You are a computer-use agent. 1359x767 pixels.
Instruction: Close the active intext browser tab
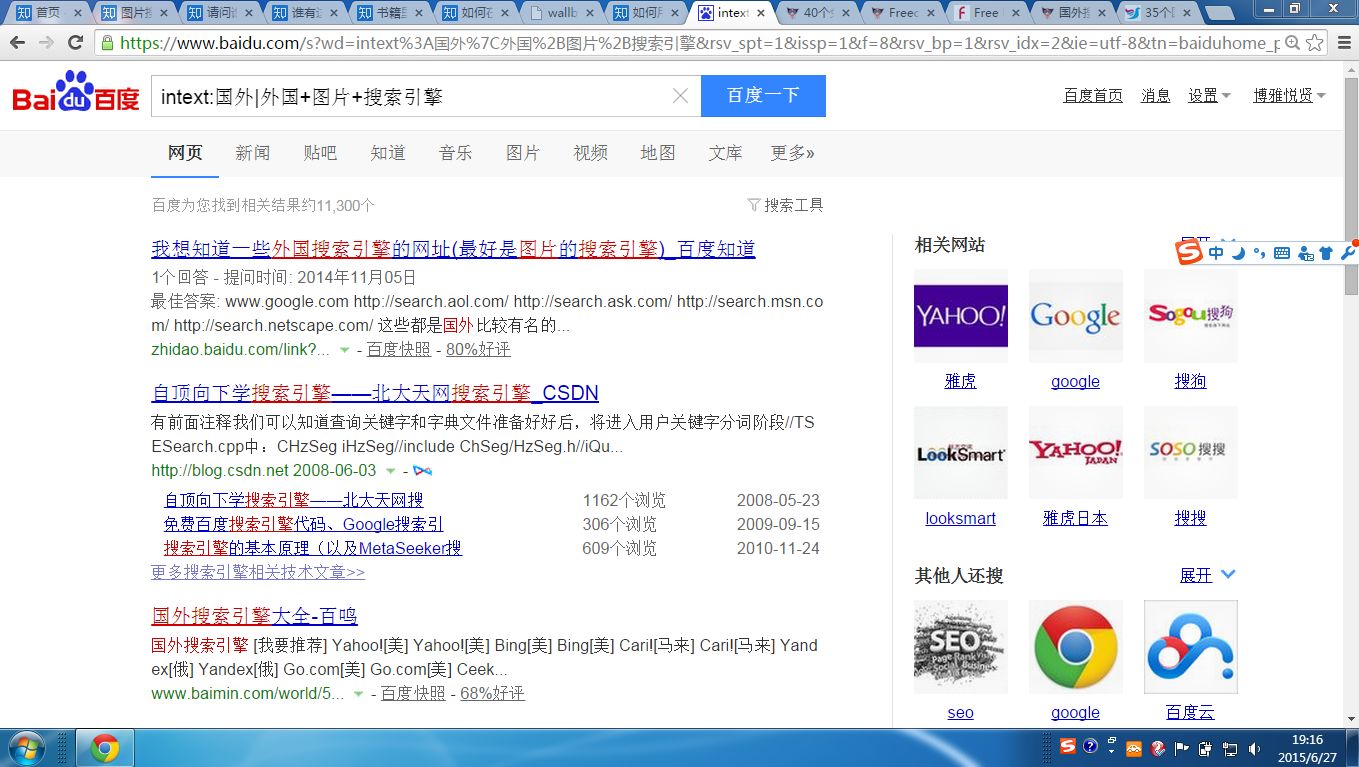click(761, 13)
